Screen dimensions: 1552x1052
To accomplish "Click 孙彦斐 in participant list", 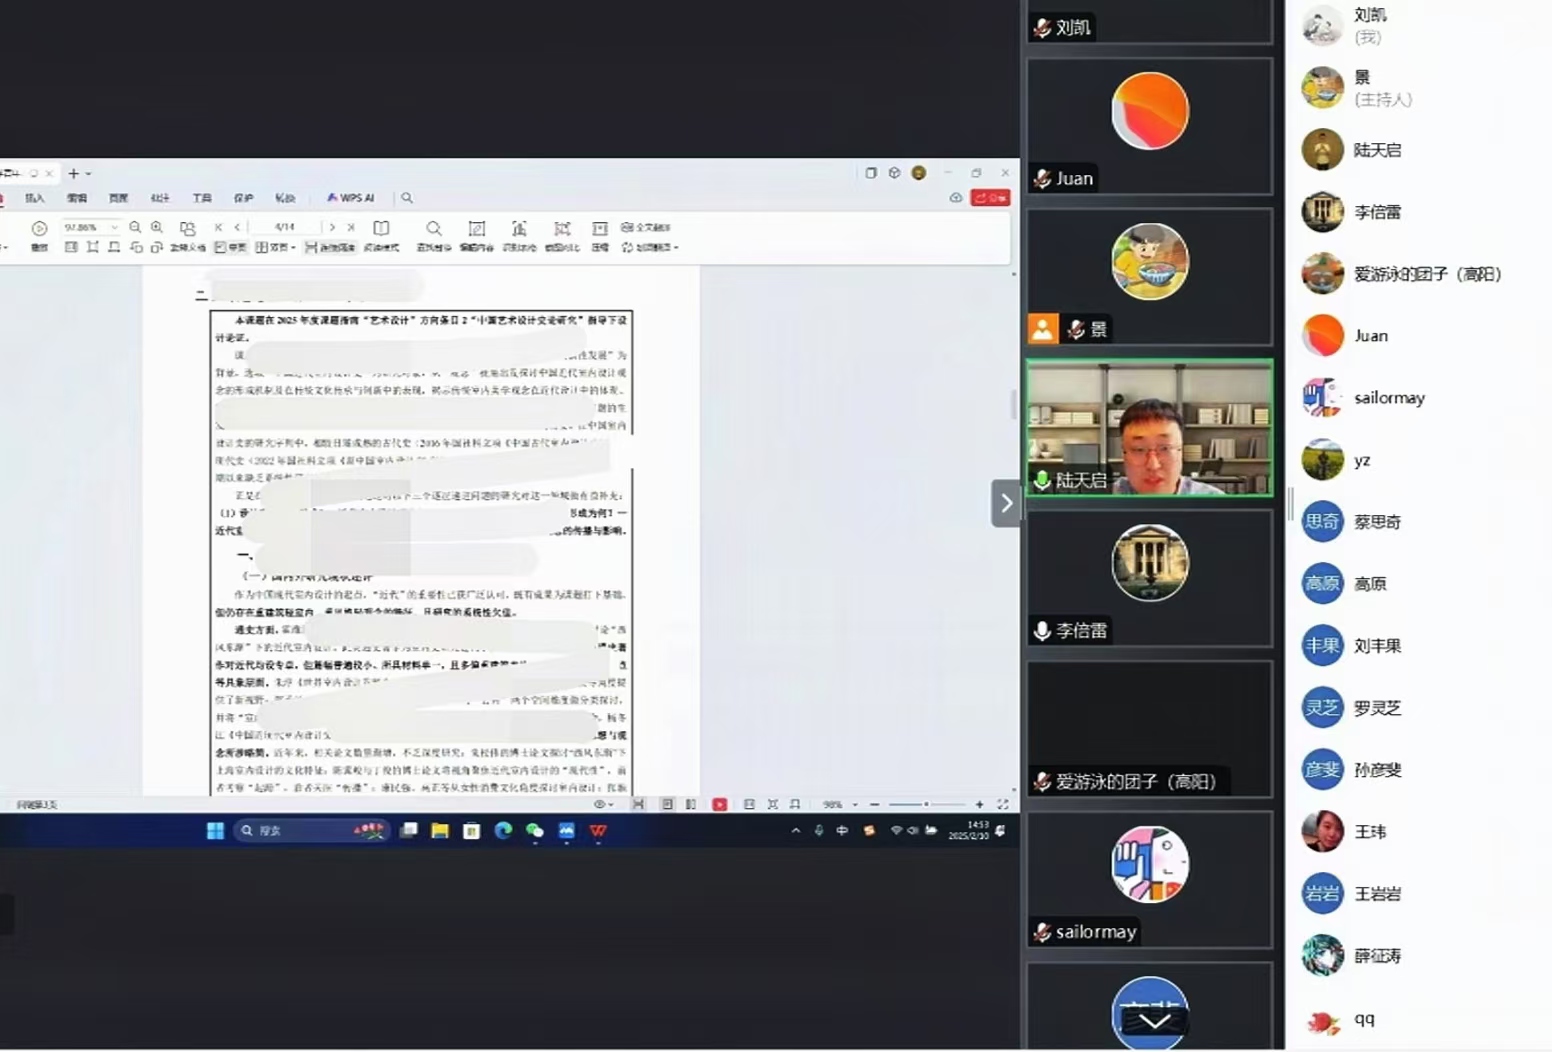I will (1418, 769).
